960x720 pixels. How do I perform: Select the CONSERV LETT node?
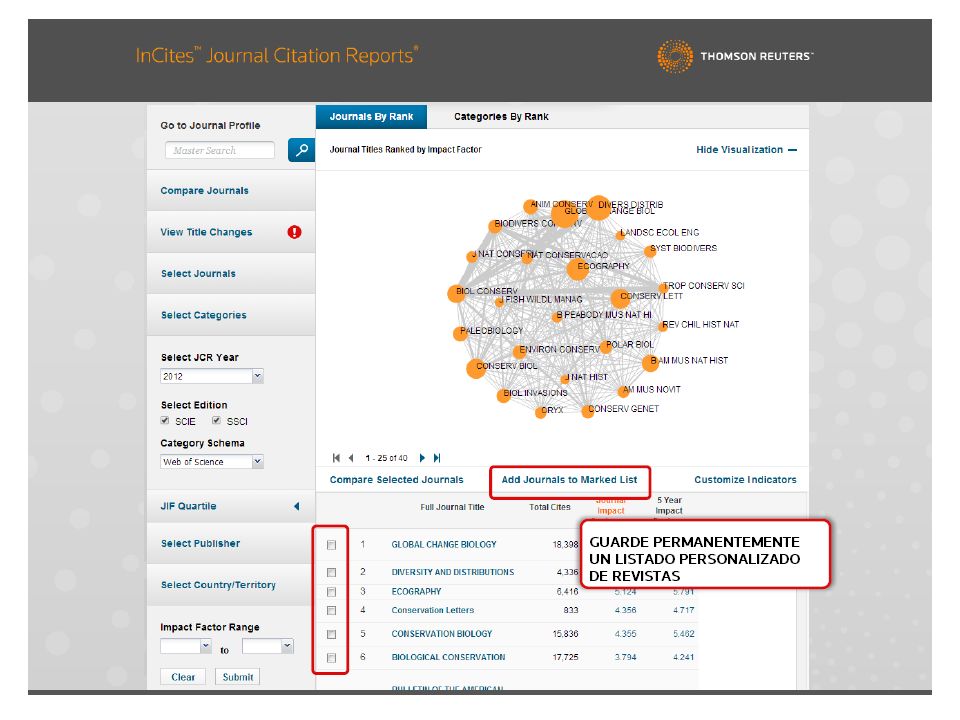pos(620,298)
